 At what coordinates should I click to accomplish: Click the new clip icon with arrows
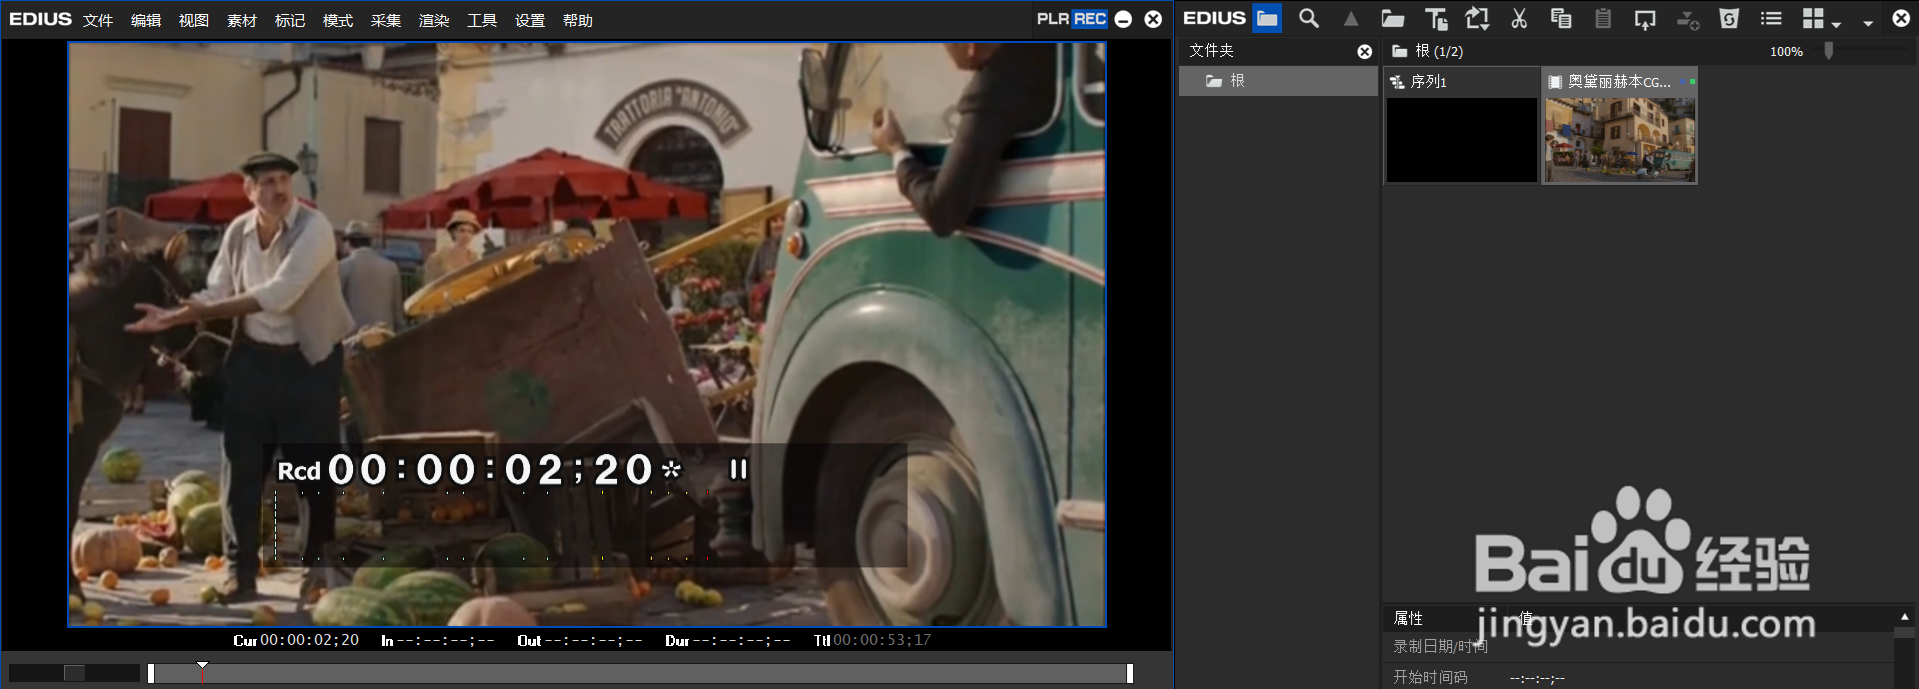1477,18
